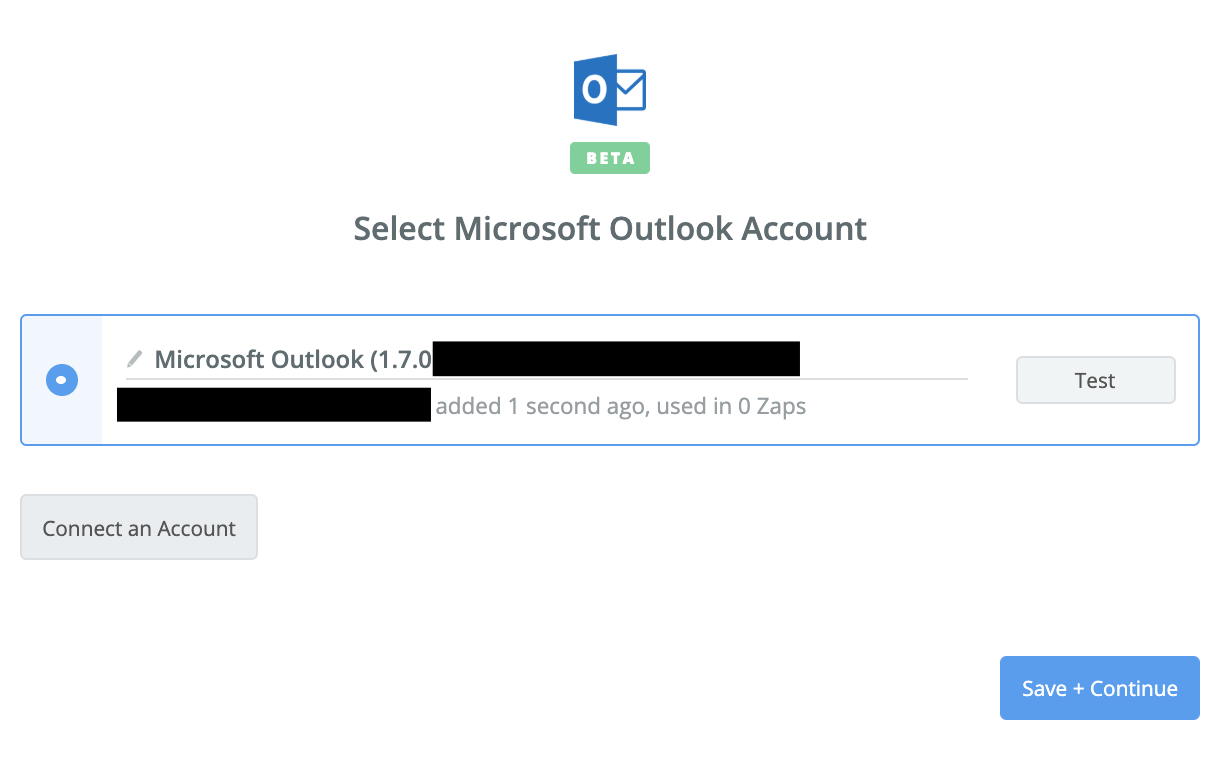1228x772 pixels.
Task: Click the 'Select Microsoft Outlook Account' heading
Action: coord(610,228)
